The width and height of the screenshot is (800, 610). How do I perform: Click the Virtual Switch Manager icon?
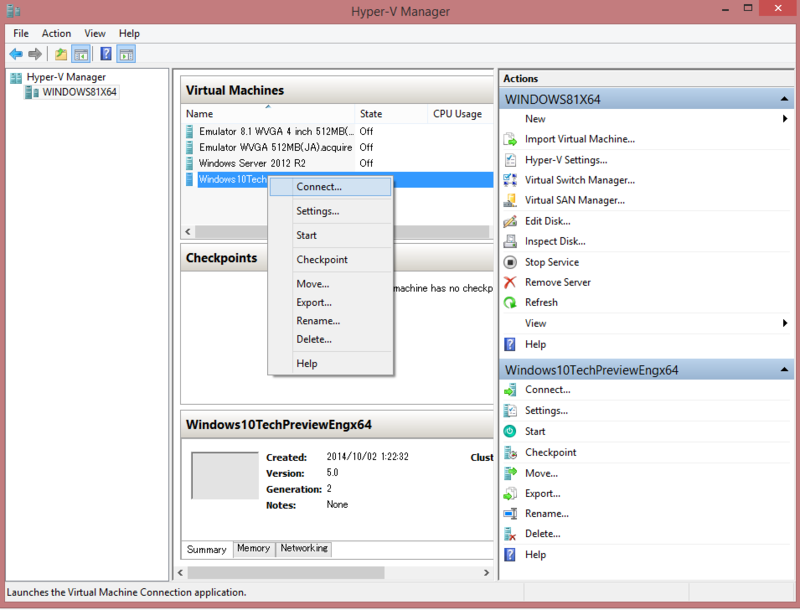[x=510, y=180]
